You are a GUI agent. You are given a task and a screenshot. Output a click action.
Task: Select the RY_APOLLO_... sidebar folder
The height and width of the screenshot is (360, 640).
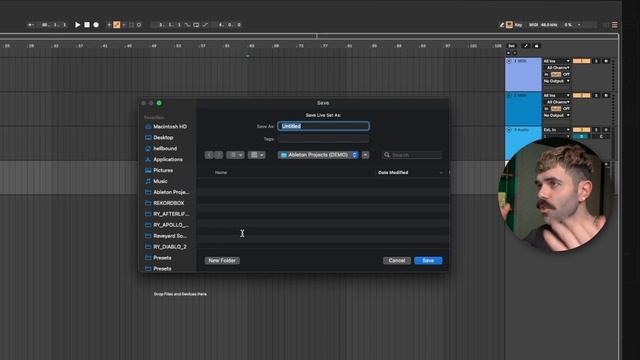(x=167, y=225)
